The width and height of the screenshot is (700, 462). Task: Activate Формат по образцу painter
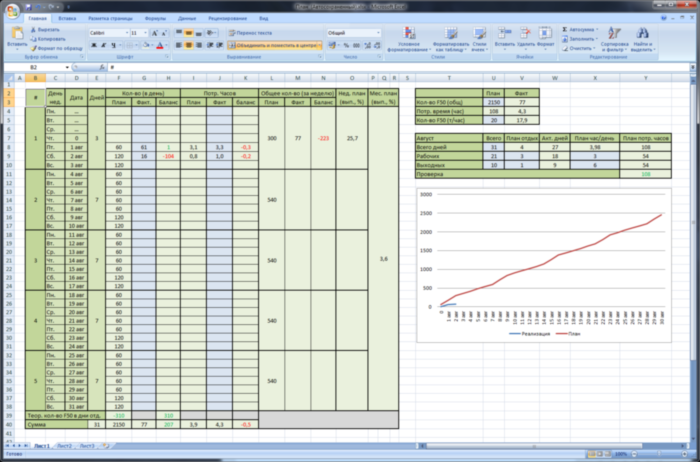56,48
